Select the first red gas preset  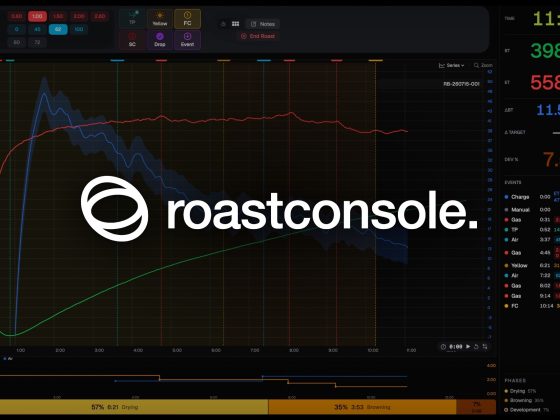16,16
